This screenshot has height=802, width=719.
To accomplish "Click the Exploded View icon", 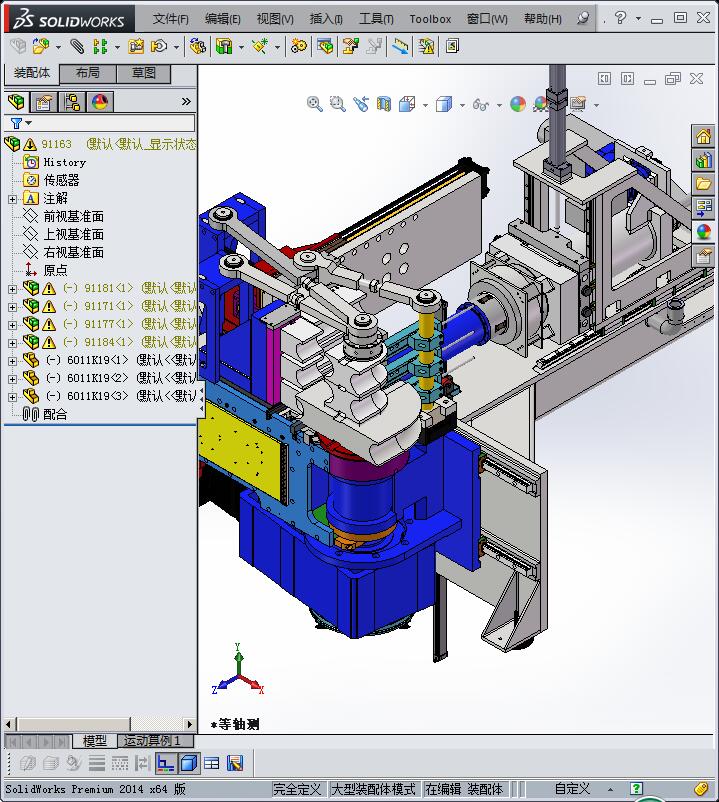I will 350,47.
